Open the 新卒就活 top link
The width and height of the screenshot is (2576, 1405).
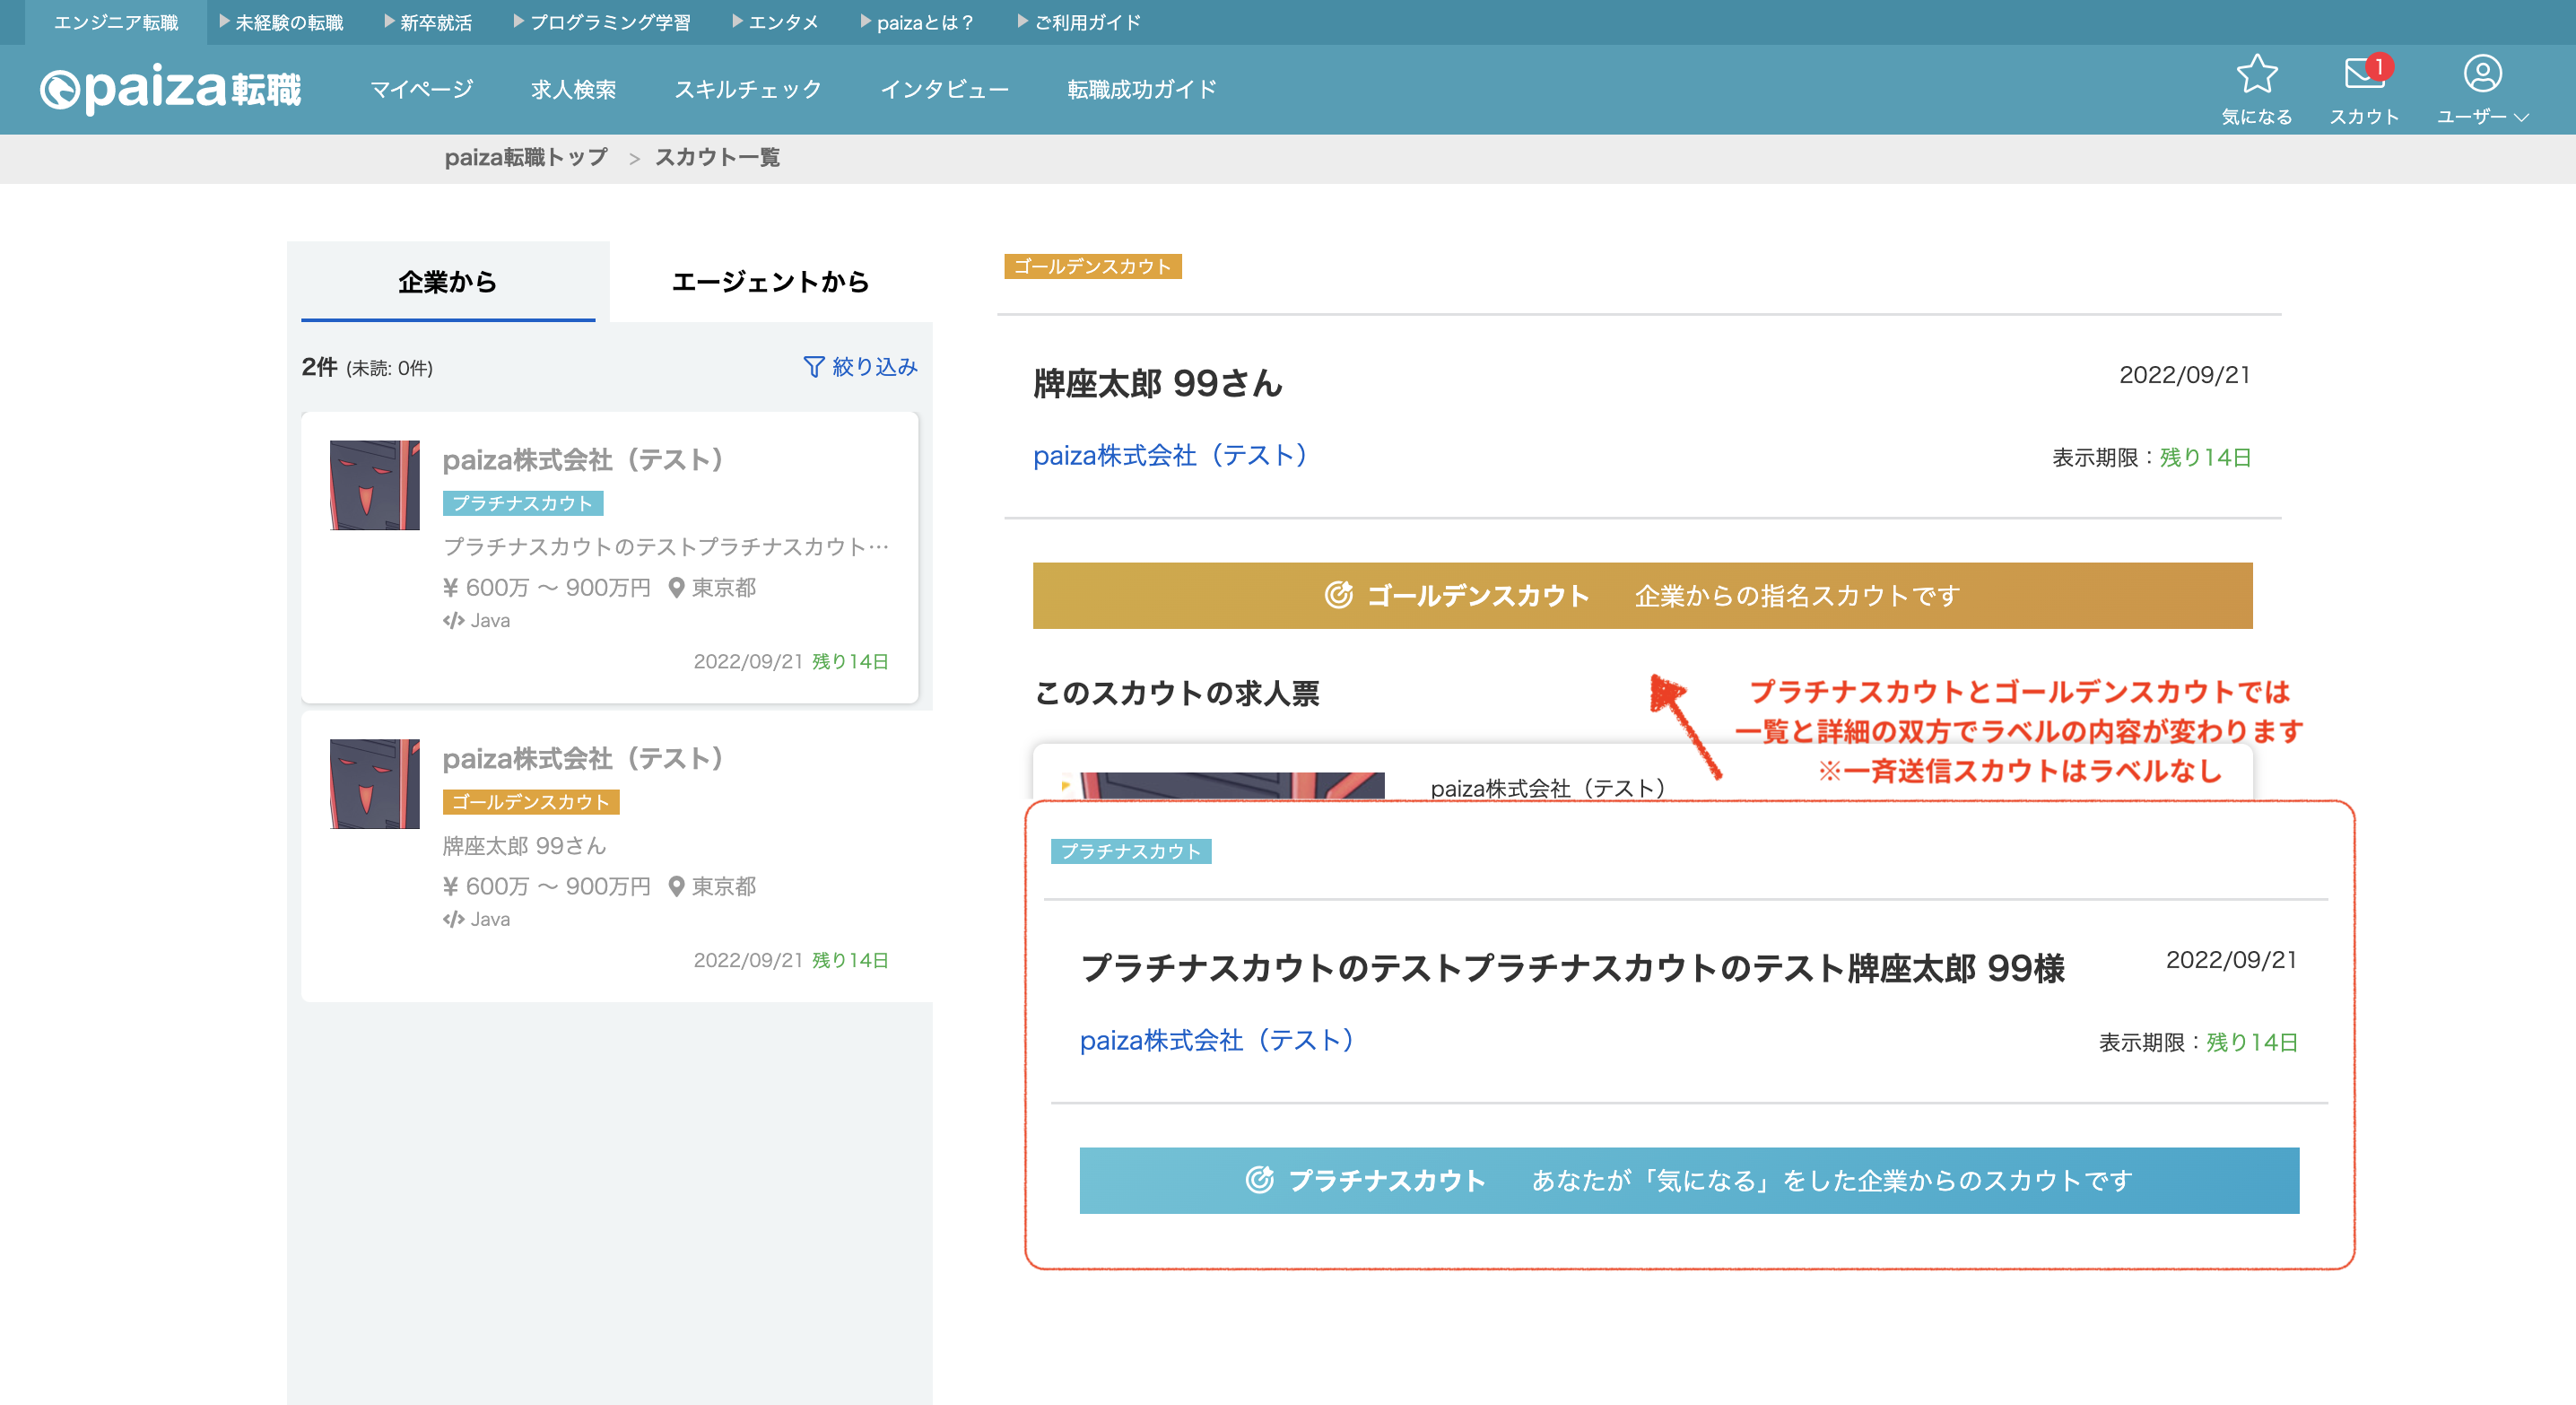pos(428,22)
